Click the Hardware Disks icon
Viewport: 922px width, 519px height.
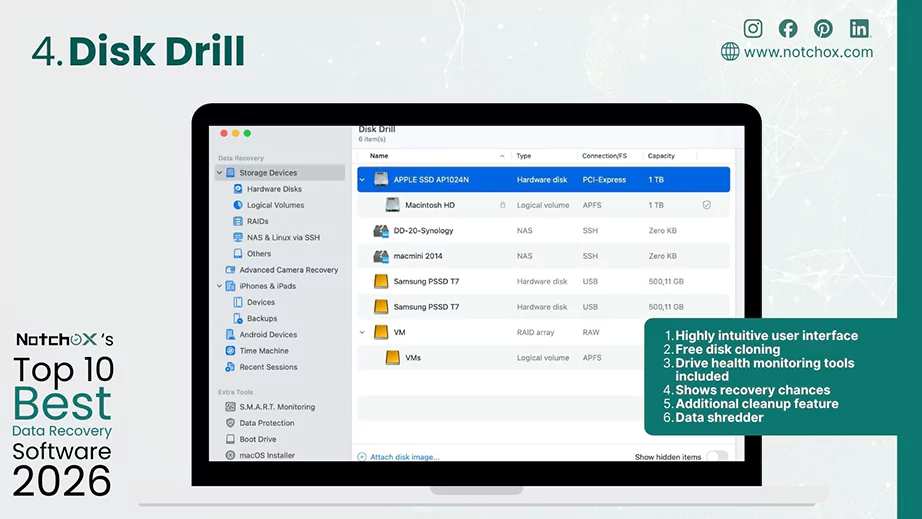tap(238, 189)
